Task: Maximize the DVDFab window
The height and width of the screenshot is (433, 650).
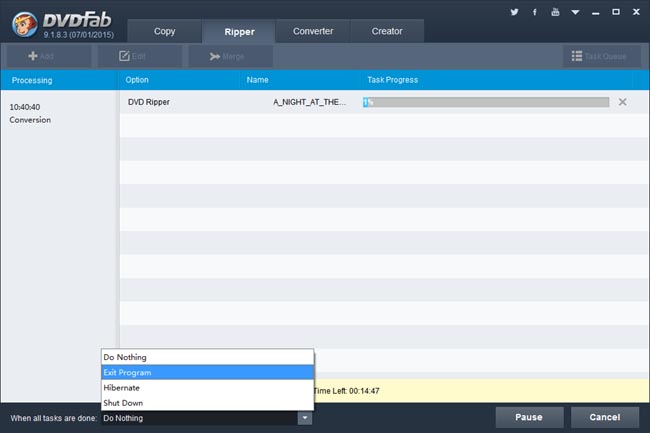Action: [x=616, y=12]
